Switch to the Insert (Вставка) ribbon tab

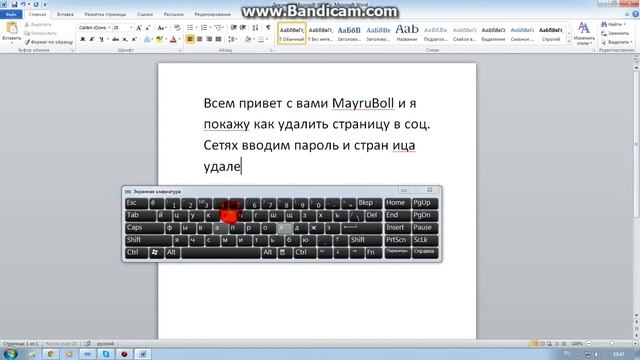(65, 14)
